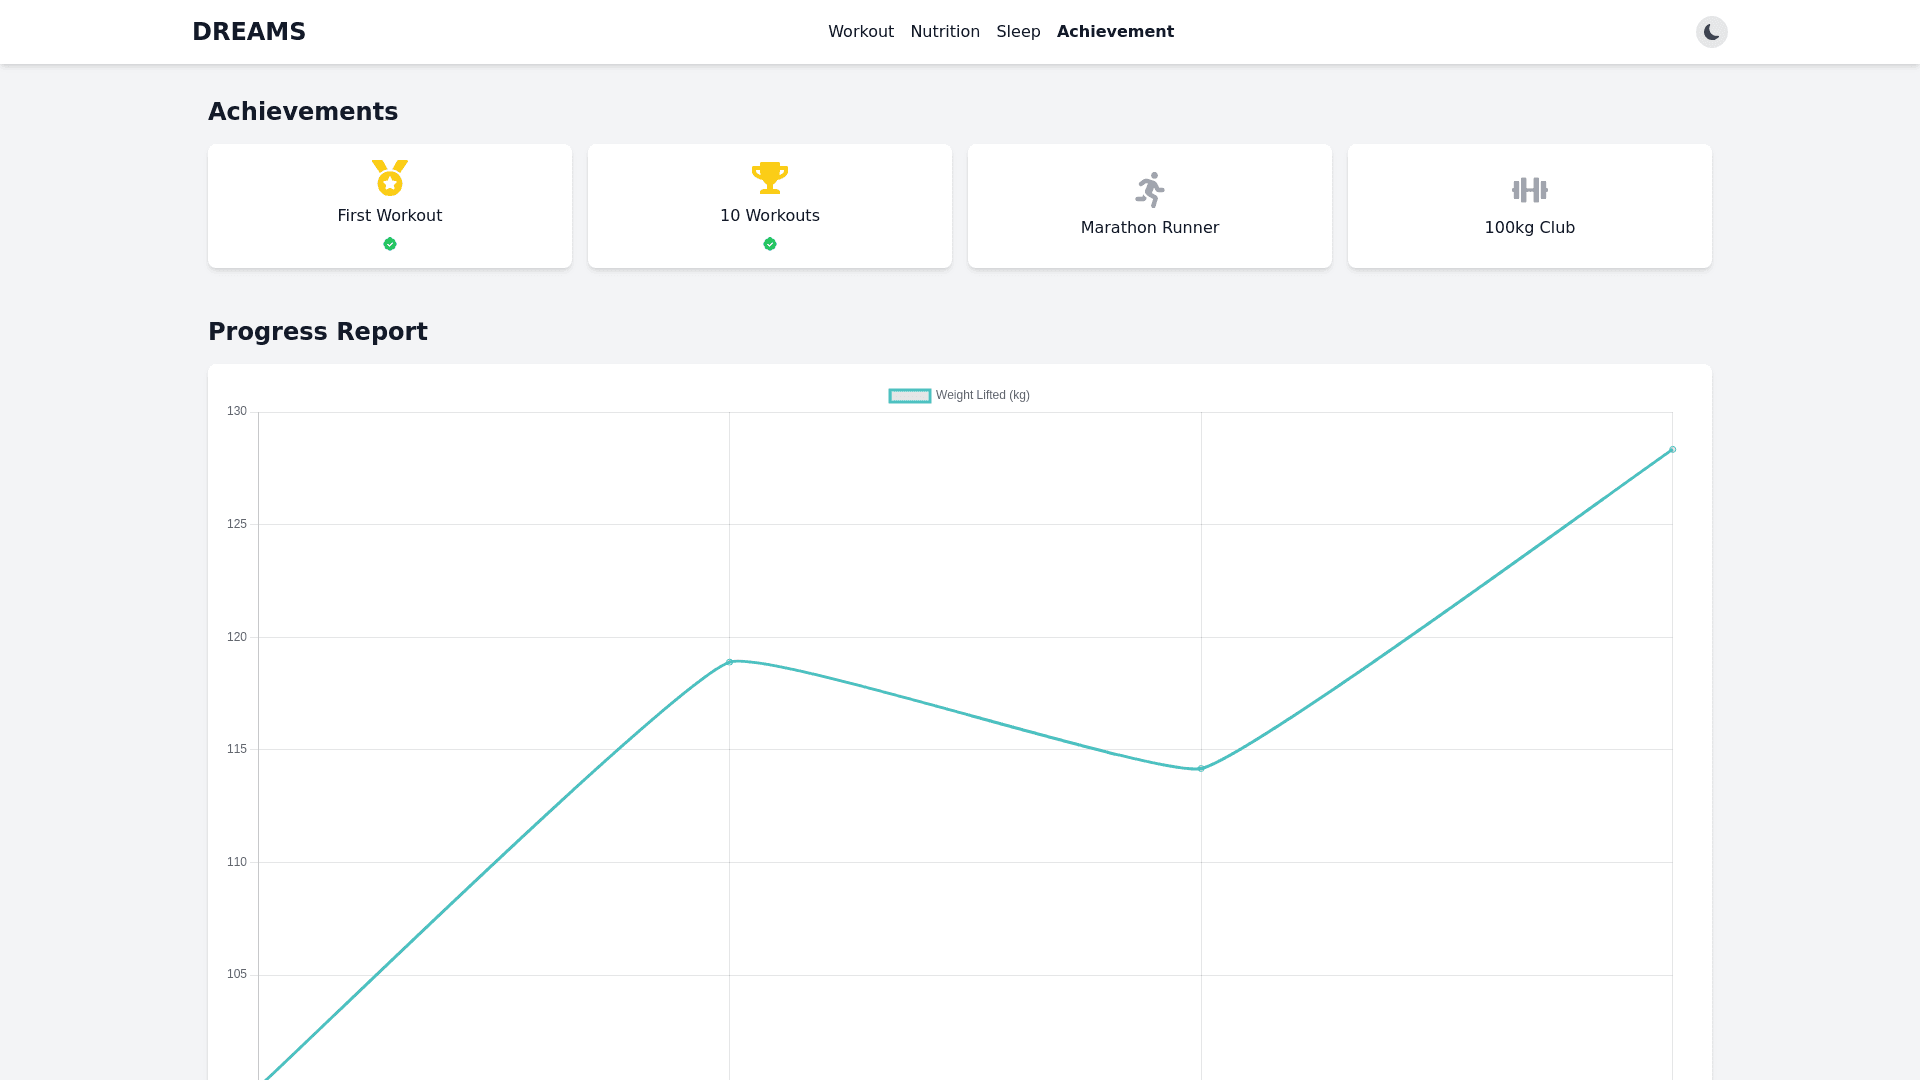Click the gold medal First Workout icon
The image size is (1920, 1080).
pos(389,178)
